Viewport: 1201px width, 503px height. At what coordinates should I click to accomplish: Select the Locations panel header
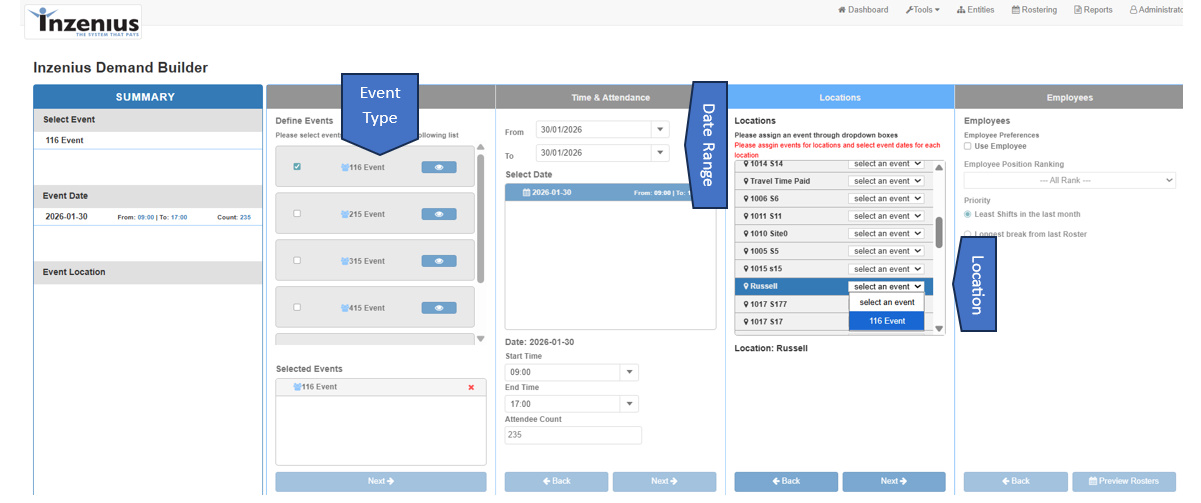[x=840, y=97]
